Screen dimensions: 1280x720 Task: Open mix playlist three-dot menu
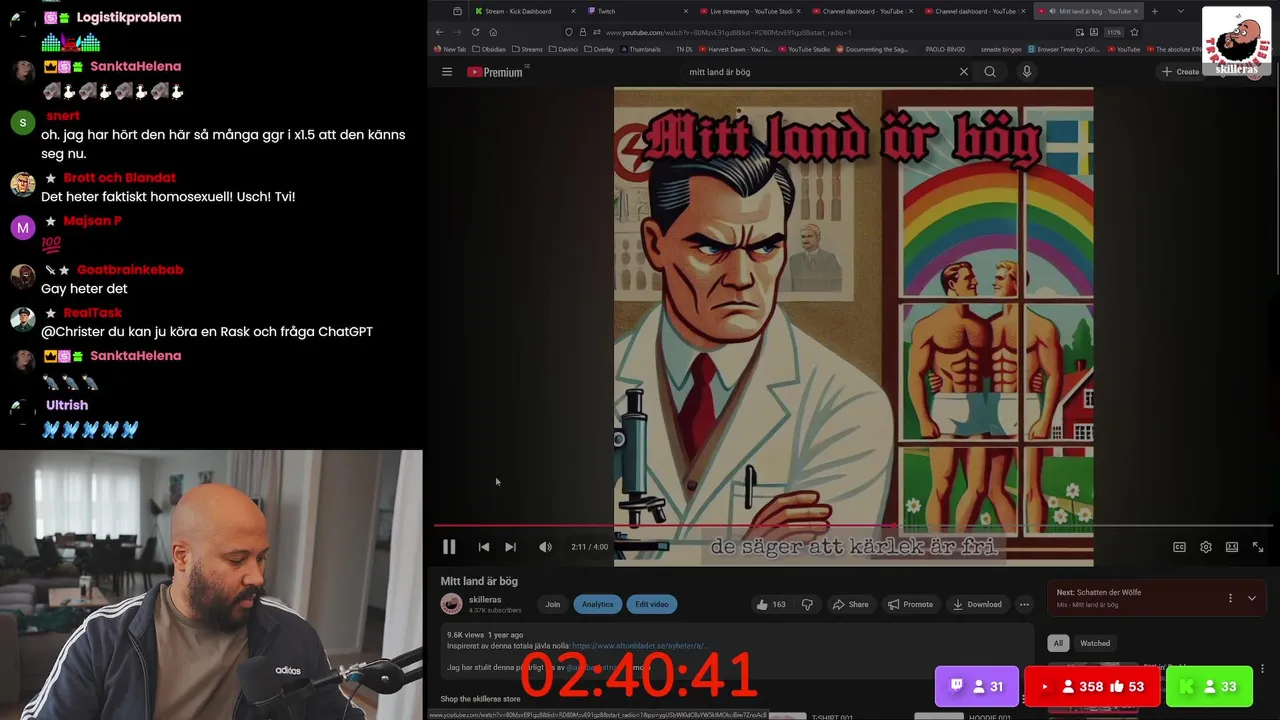point(1230,598)
